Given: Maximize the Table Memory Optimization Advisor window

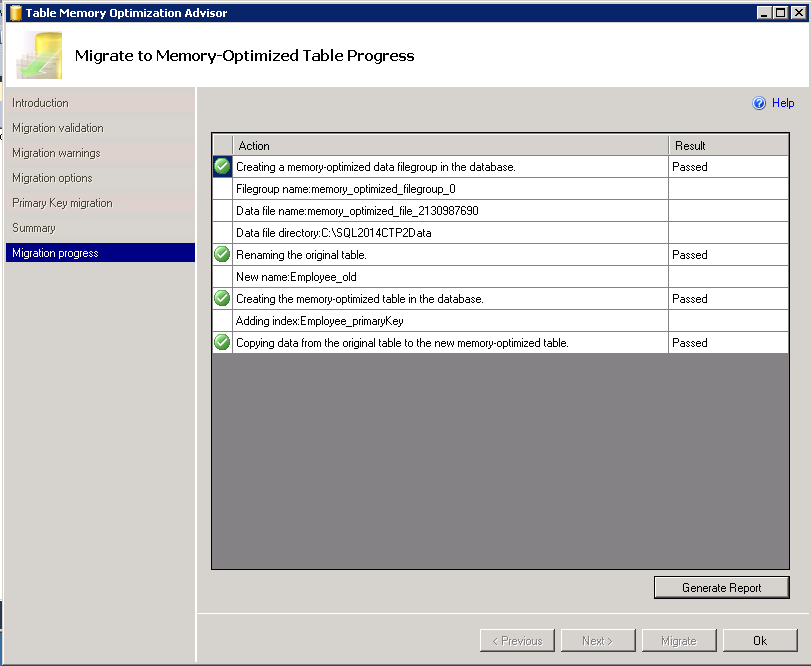Looking at the screenshot, I should click(780, 13).
